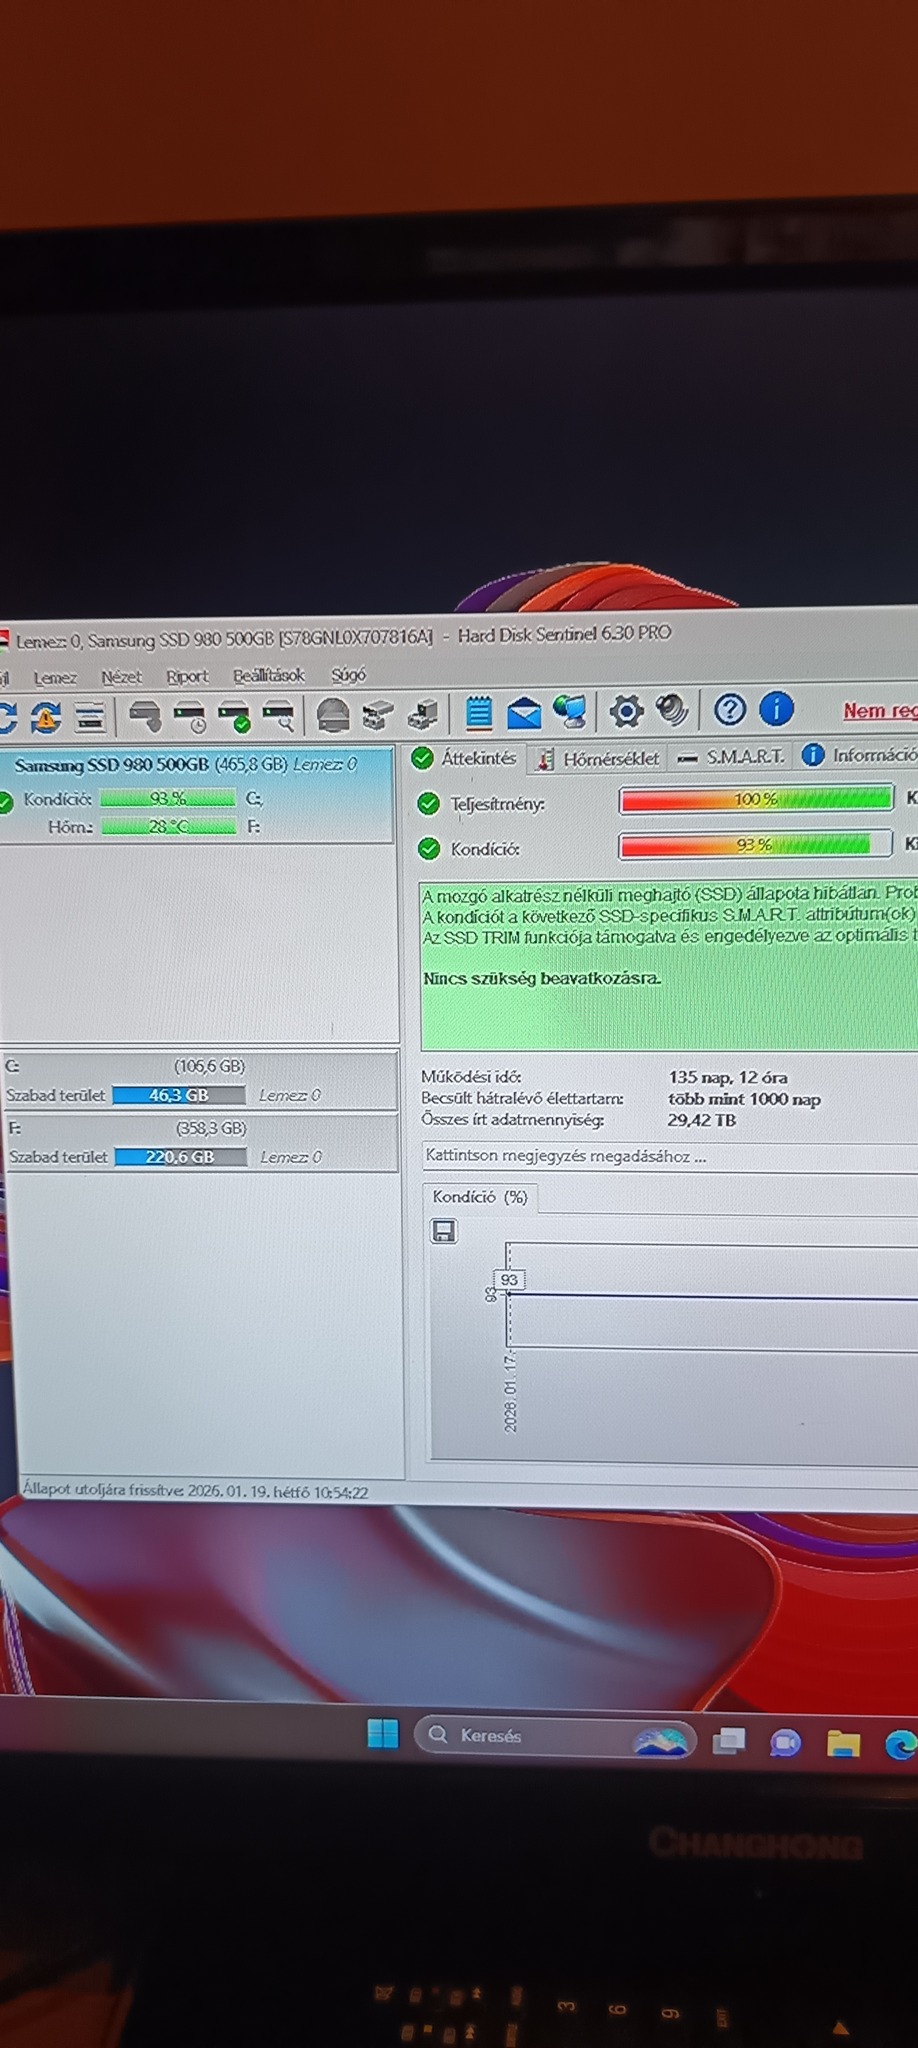Viewport: 918px width, 2048px height.
Task: Open the Súgó menu
Action: (x=349, y=675)
